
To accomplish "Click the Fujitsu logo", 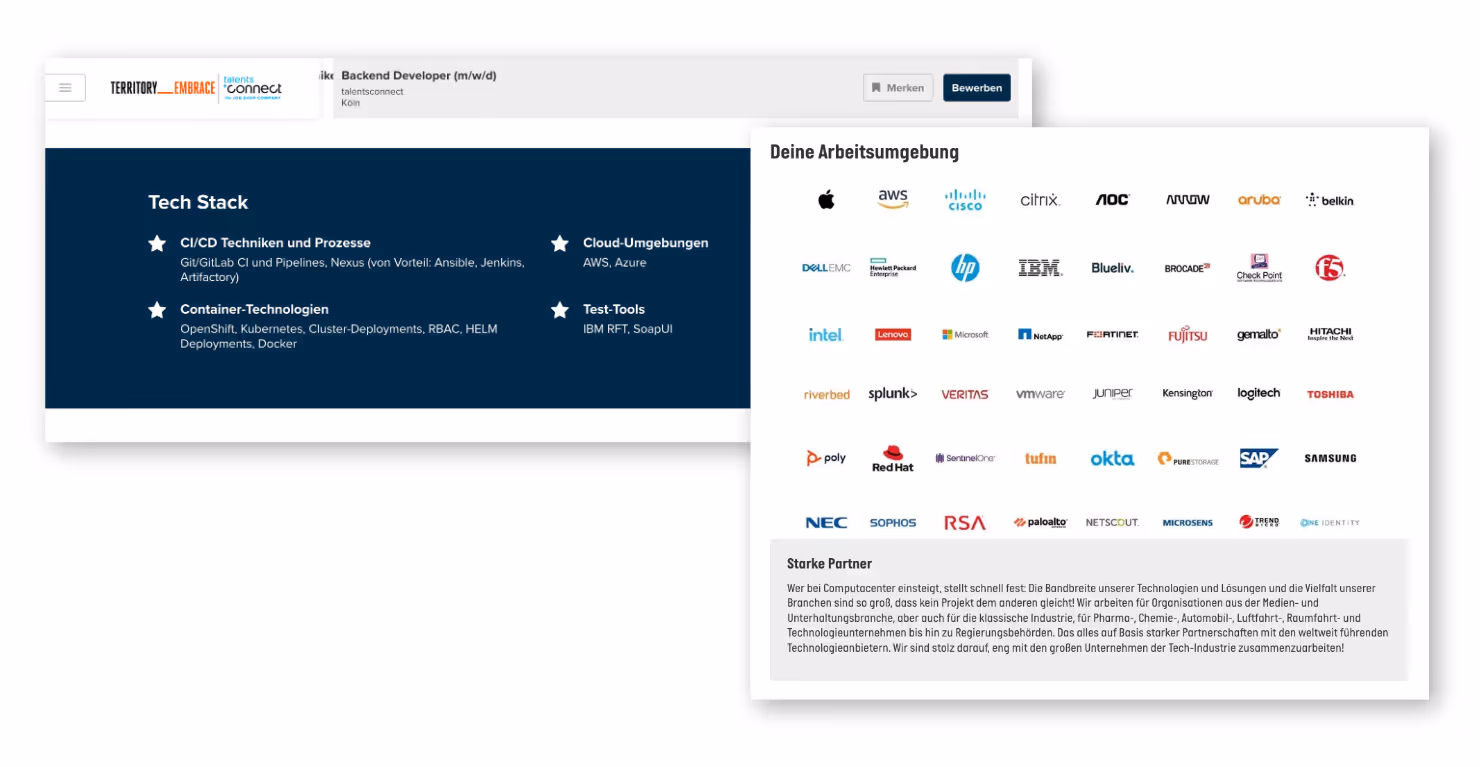I will point(1187,335).
